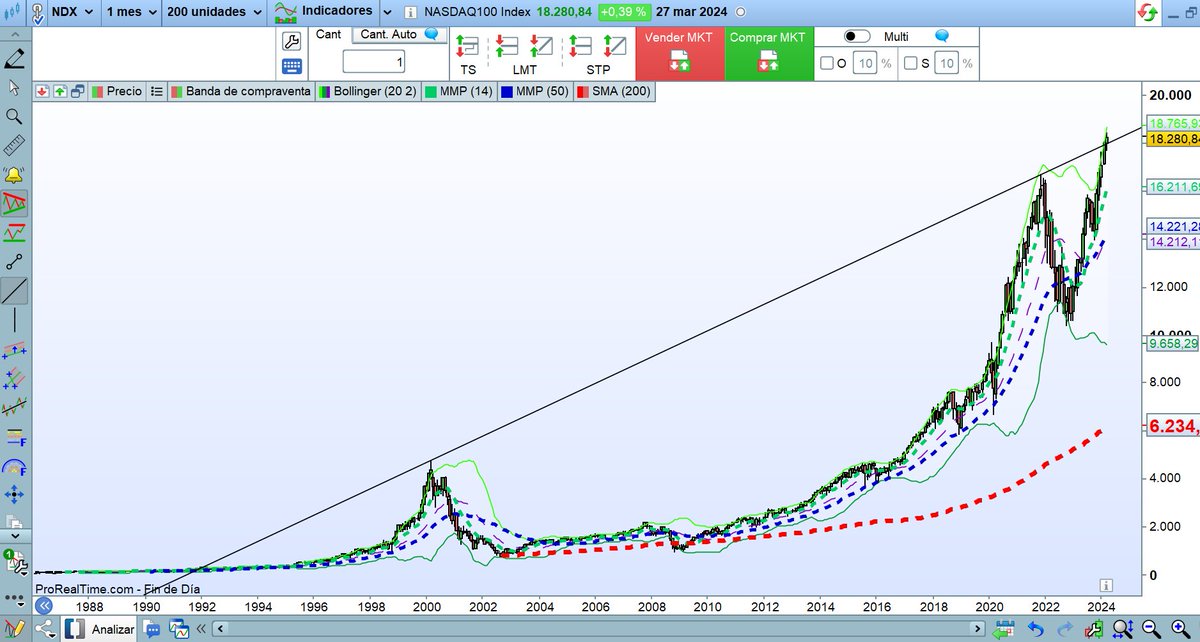Expand chart history with double-left arrow button
The height and width of the screenshot is (642, 1200).
point(43,606)
